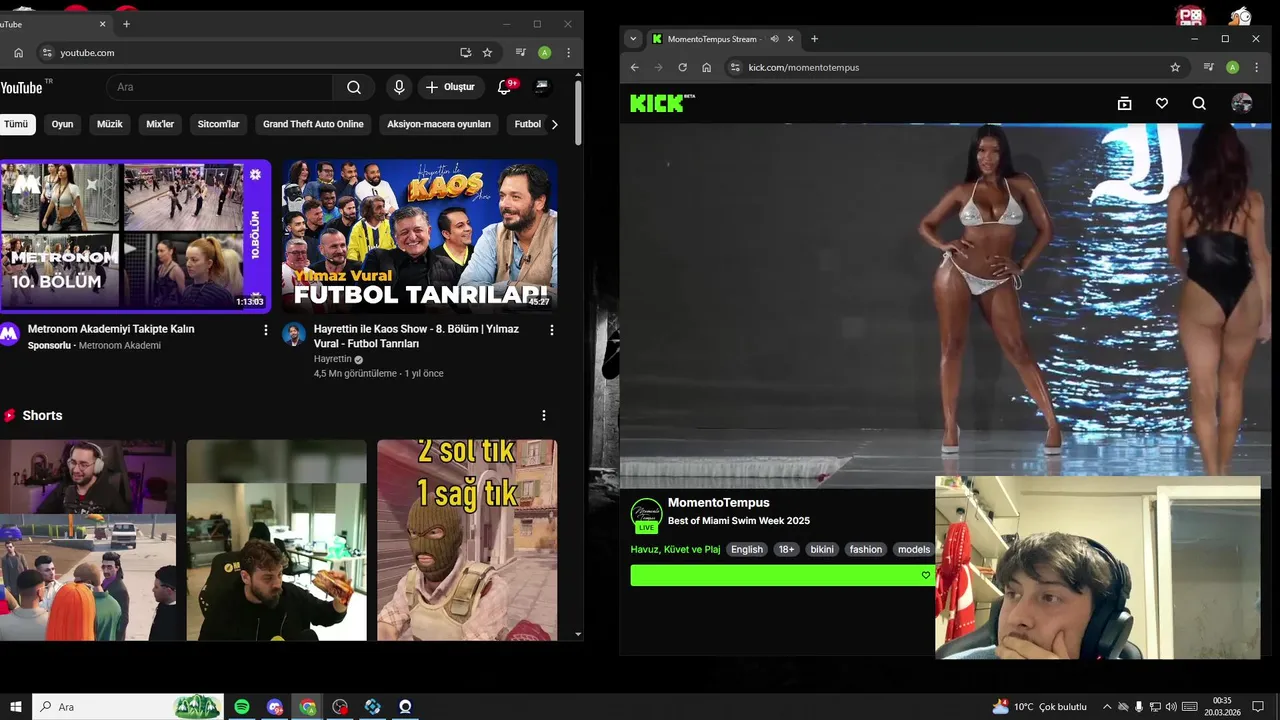Open options menu for Metronom Akademi video
The image size is (1280, 720).
coord(265,330)
